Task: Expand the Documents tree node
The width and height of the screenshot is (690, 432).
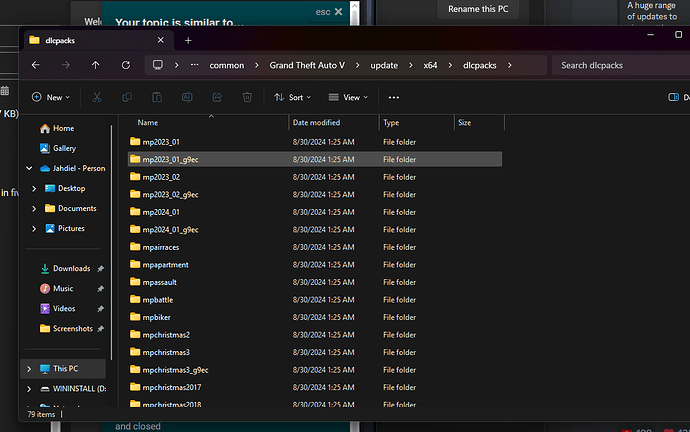Action: click(34, 209)
